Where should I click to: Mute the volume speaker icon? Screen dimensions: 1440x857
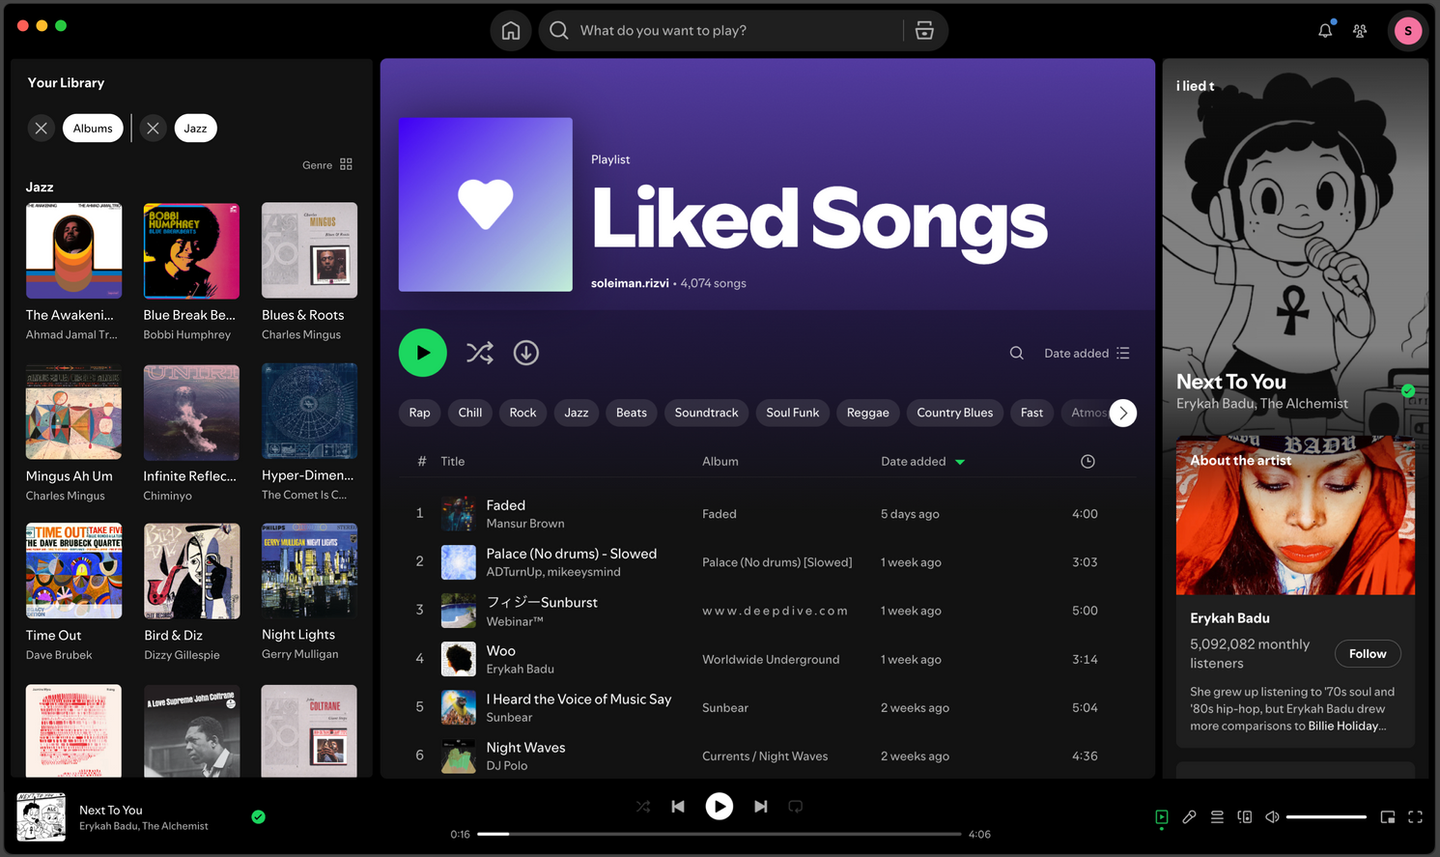tap(1272, 817)
